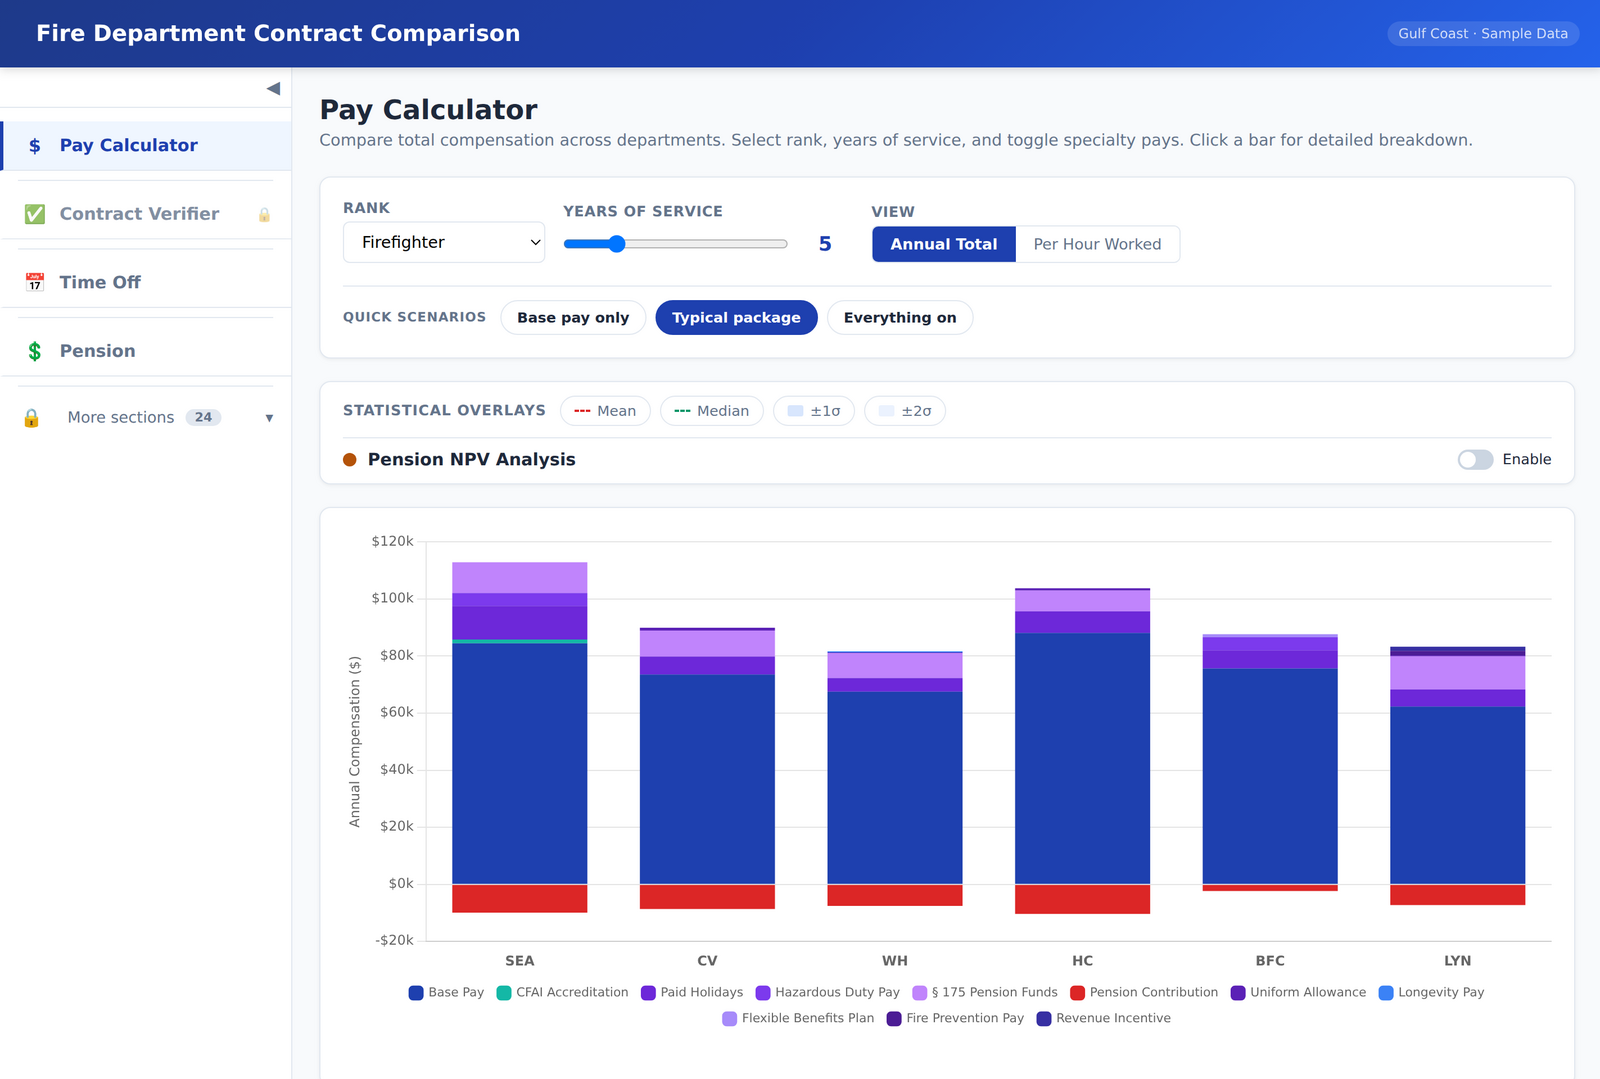This screenshot has height=1079, width=1600.
Task: Click the years of service value 5
Action: [x=825, y=244]
